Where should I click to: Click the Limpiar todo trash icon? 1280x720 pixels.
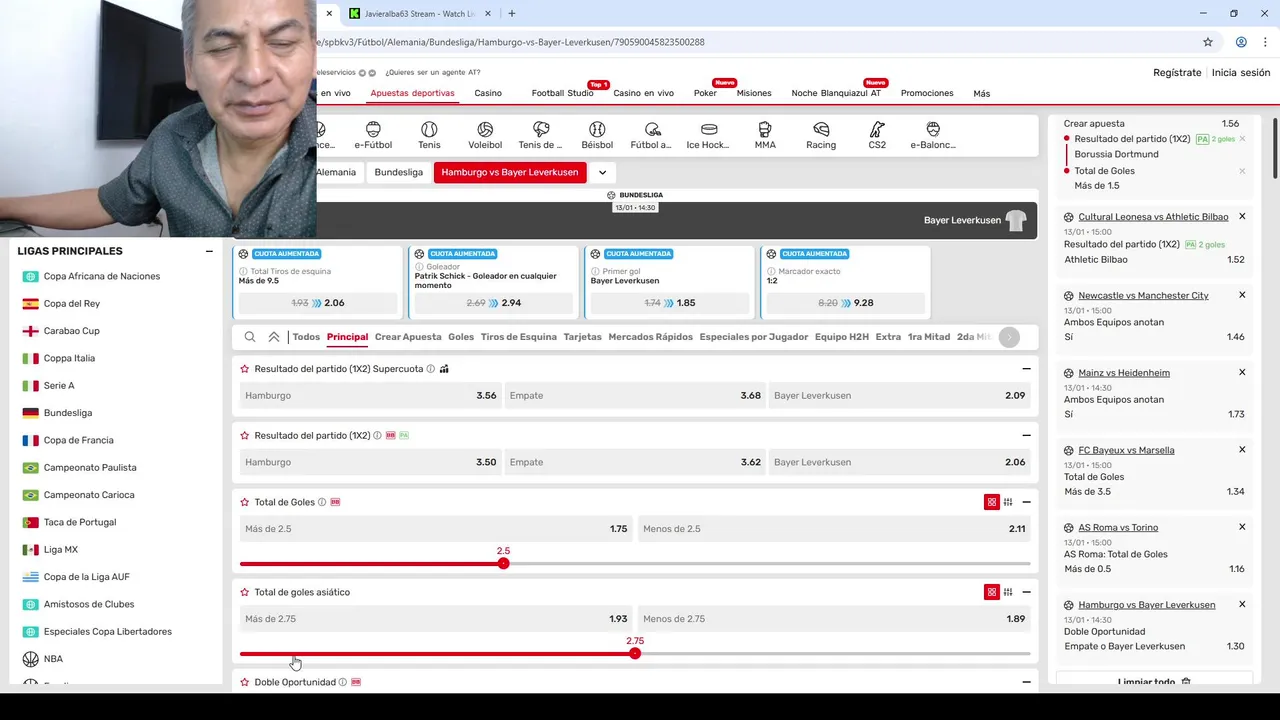tap(1186, 682)
